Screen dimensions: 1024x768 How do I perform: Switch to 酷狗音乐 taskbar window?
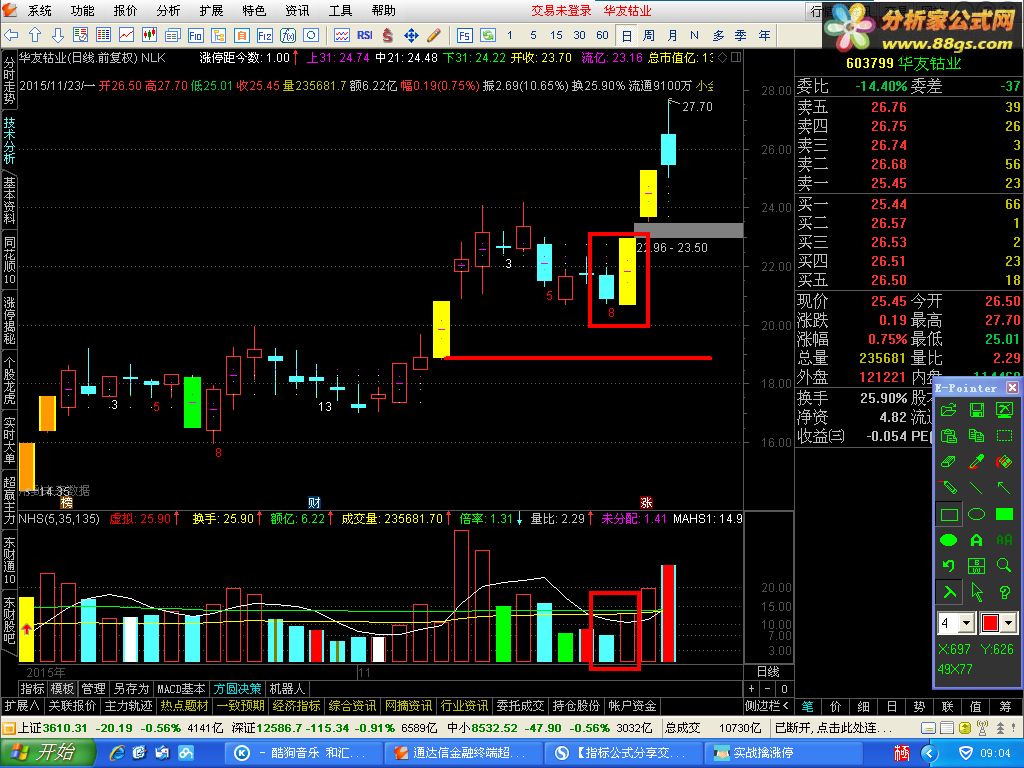point(302,752)
